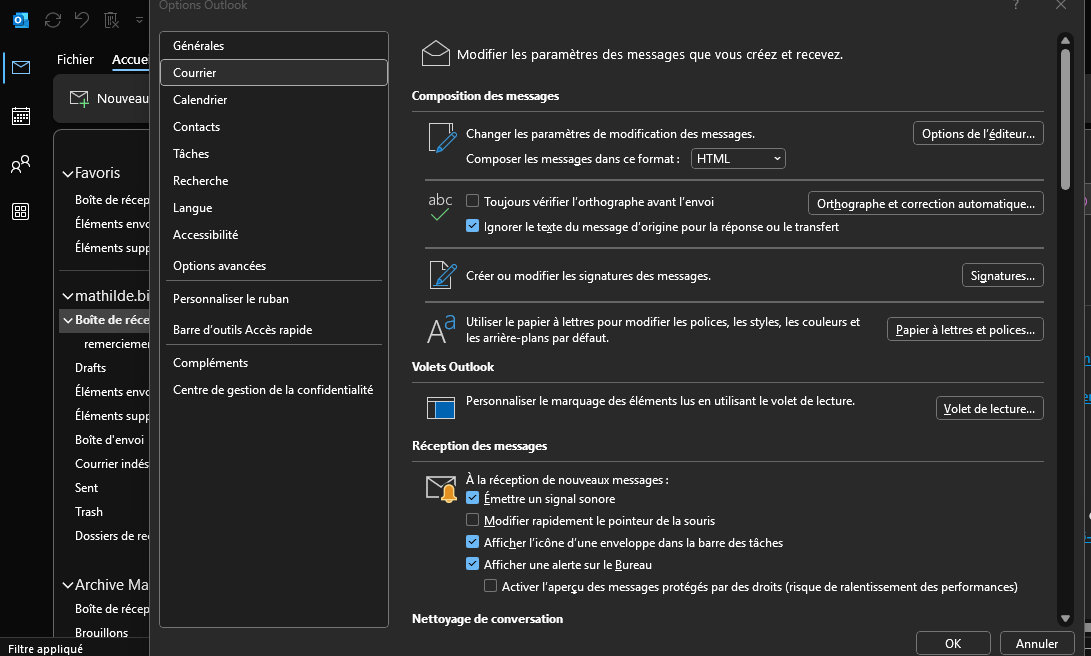Select Générales in the options category list
The image size is (1091, 656).
274,46
